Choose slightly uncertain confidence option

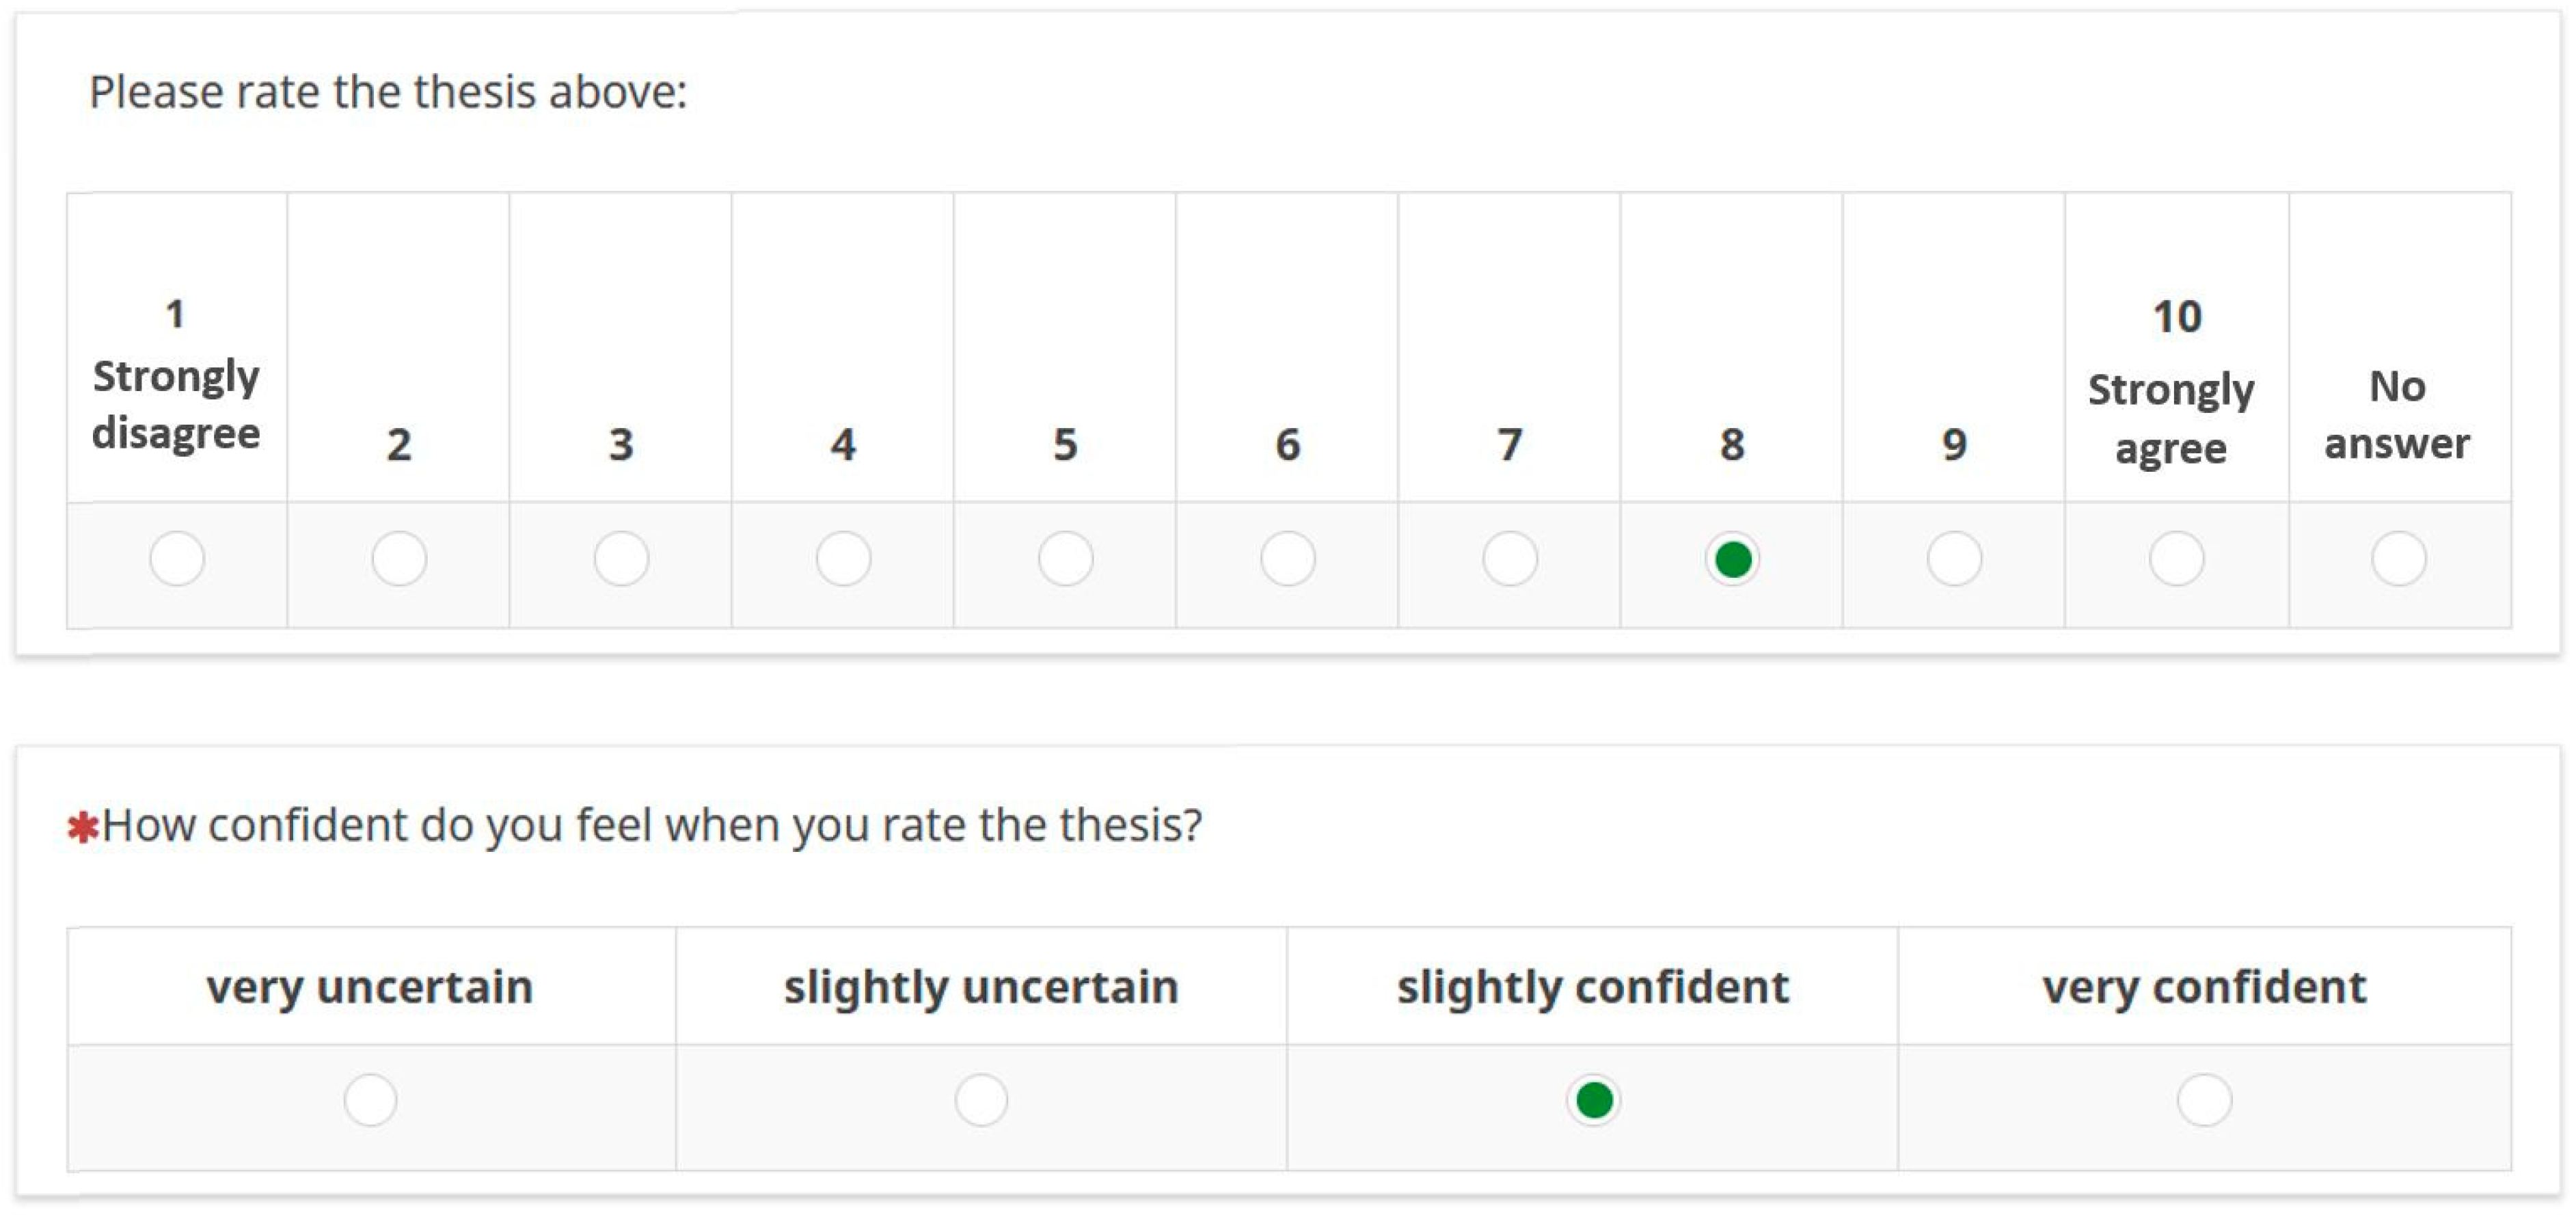981,1100
